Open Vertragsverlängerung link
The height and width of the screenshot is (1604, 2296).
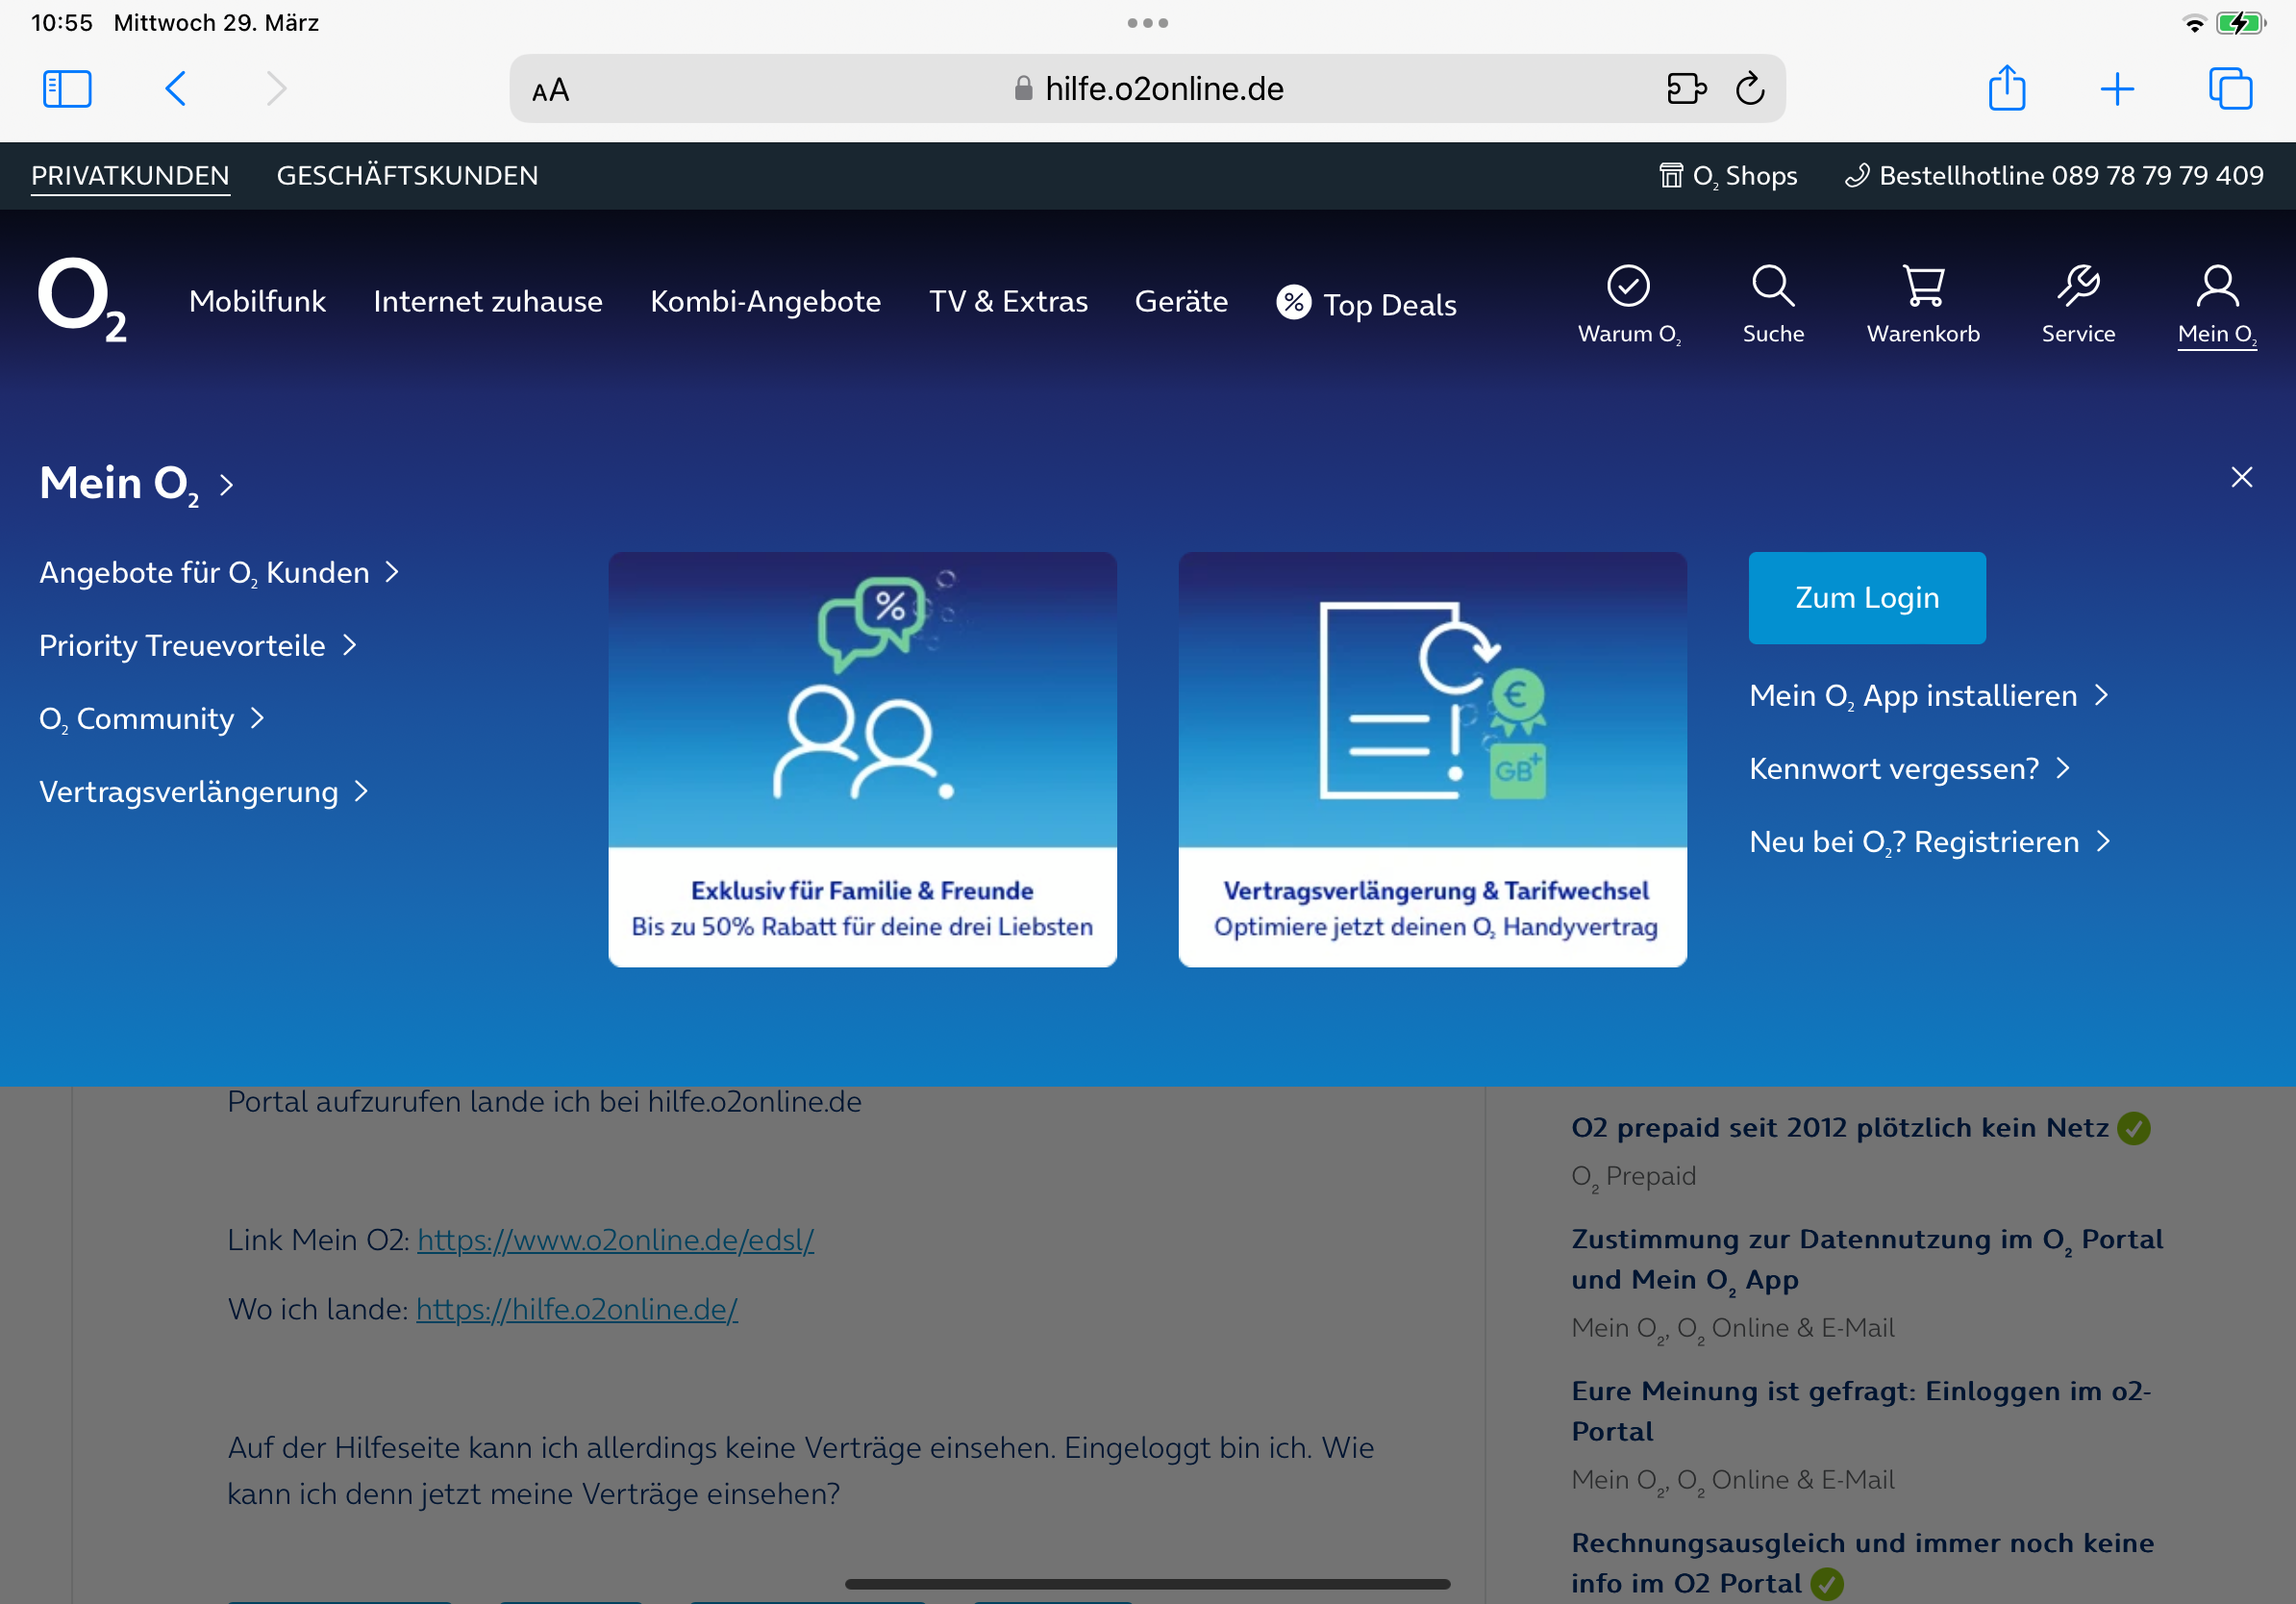click(204, 792)
